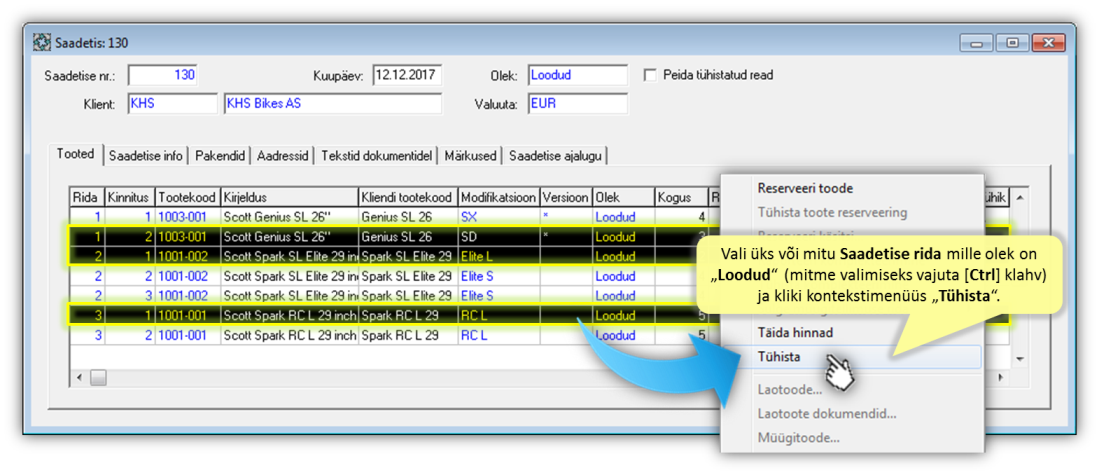
Task: Select Laotoote dokumendid... menu entry
Action: click(826, 414)
